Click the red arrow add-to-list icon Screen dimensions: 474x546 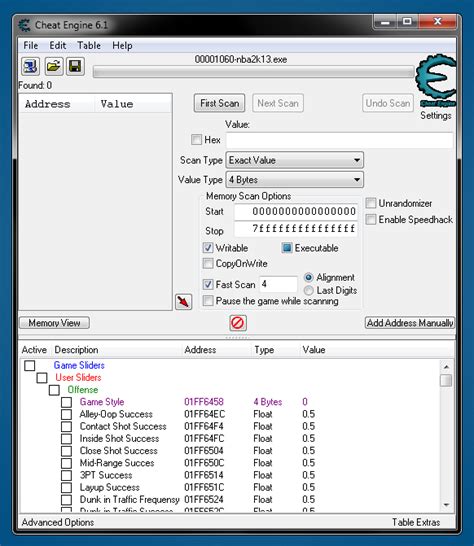[x=184, y=302]
